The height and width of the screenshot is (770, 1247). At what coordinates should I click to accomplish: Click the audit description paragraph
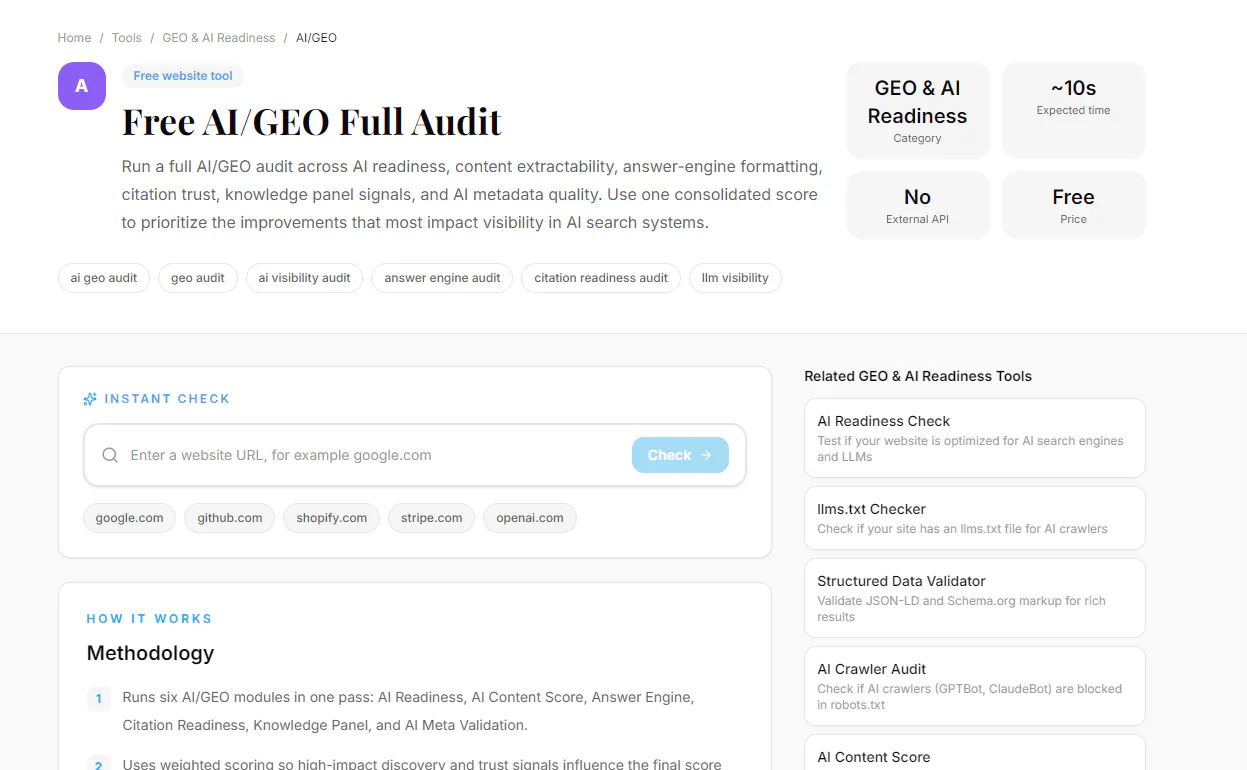[472, 194]
